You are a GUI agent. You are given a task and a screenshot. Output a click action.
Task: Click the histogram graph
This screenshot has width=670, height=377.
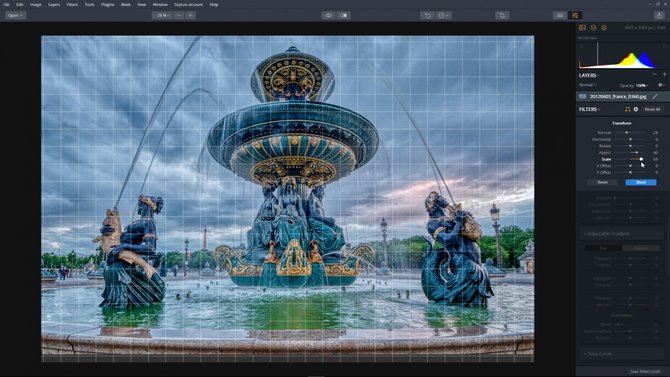click(x=622, y=55)
